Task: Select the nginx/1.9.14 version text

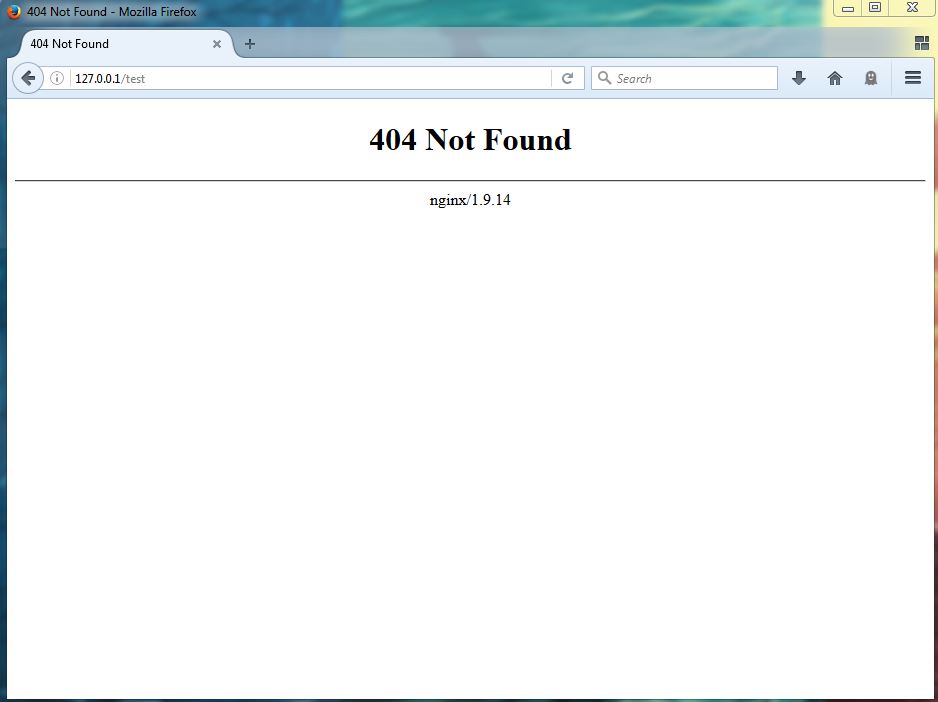Action: (x=469, y=199)
